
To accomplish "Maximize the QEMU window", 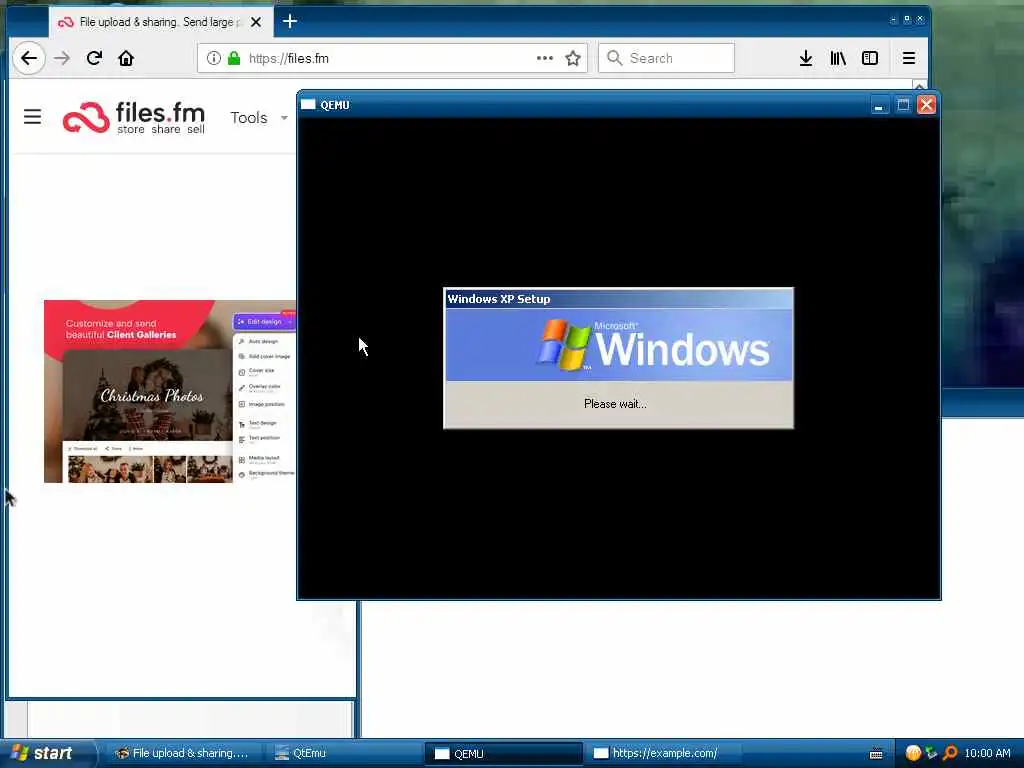I will point(903,105).
